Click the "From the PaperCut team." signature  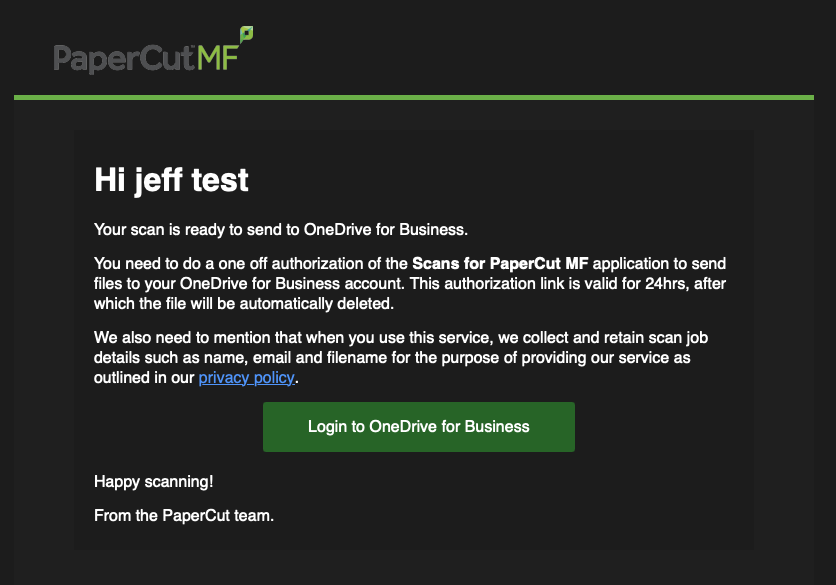click(183, 516)
